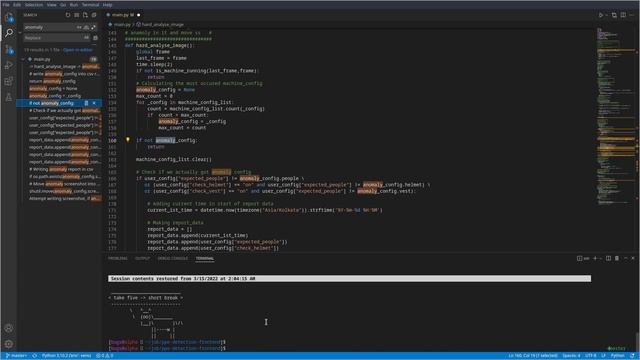The image size is (640, 360).
Task: Open the Go menu
Action: click(x=63, y=5)
